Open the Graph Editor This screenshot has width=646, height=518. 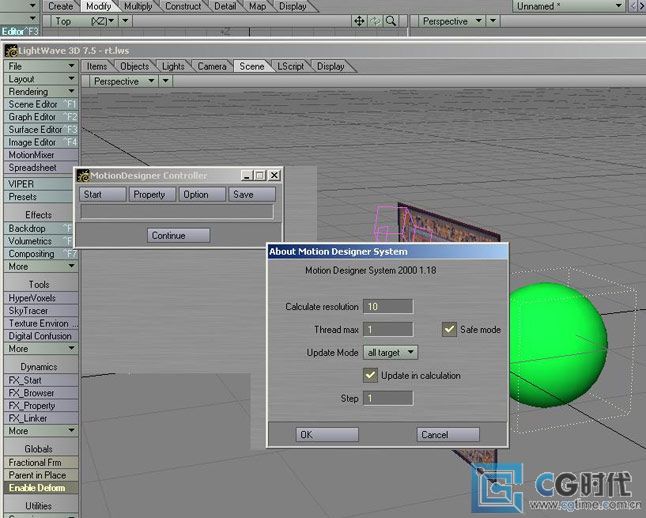pyautogui.click(x=41, y=117)
